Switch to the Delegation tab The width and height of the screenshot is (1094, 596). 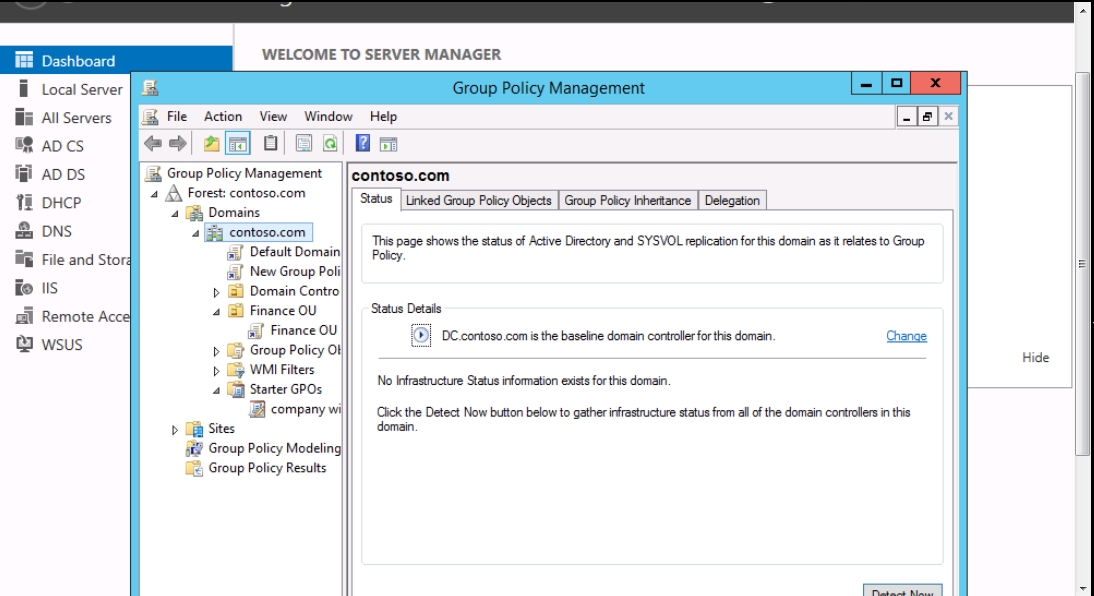pyautogui.click(x=732, y=200)
